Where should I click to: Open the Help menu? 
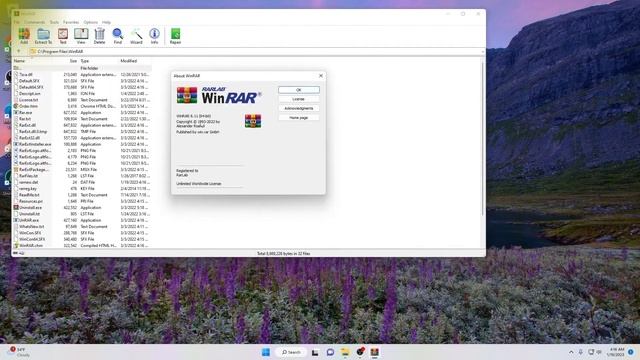click(106, 22)
